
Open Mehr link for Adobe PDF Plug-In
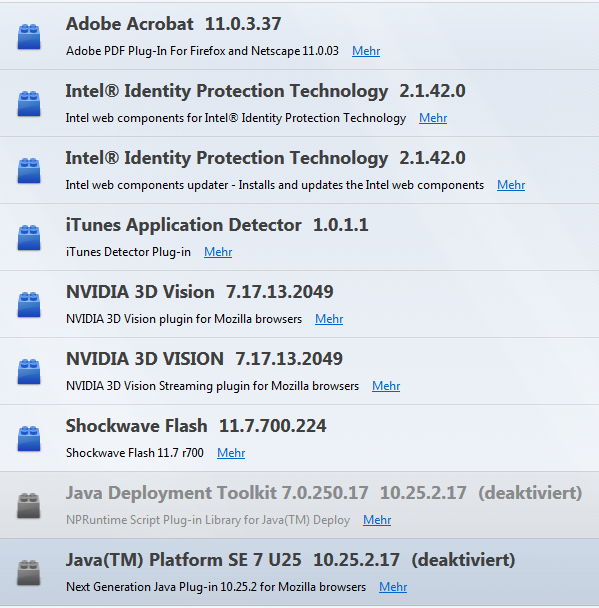pyautogui.click(x=366, y=51)
